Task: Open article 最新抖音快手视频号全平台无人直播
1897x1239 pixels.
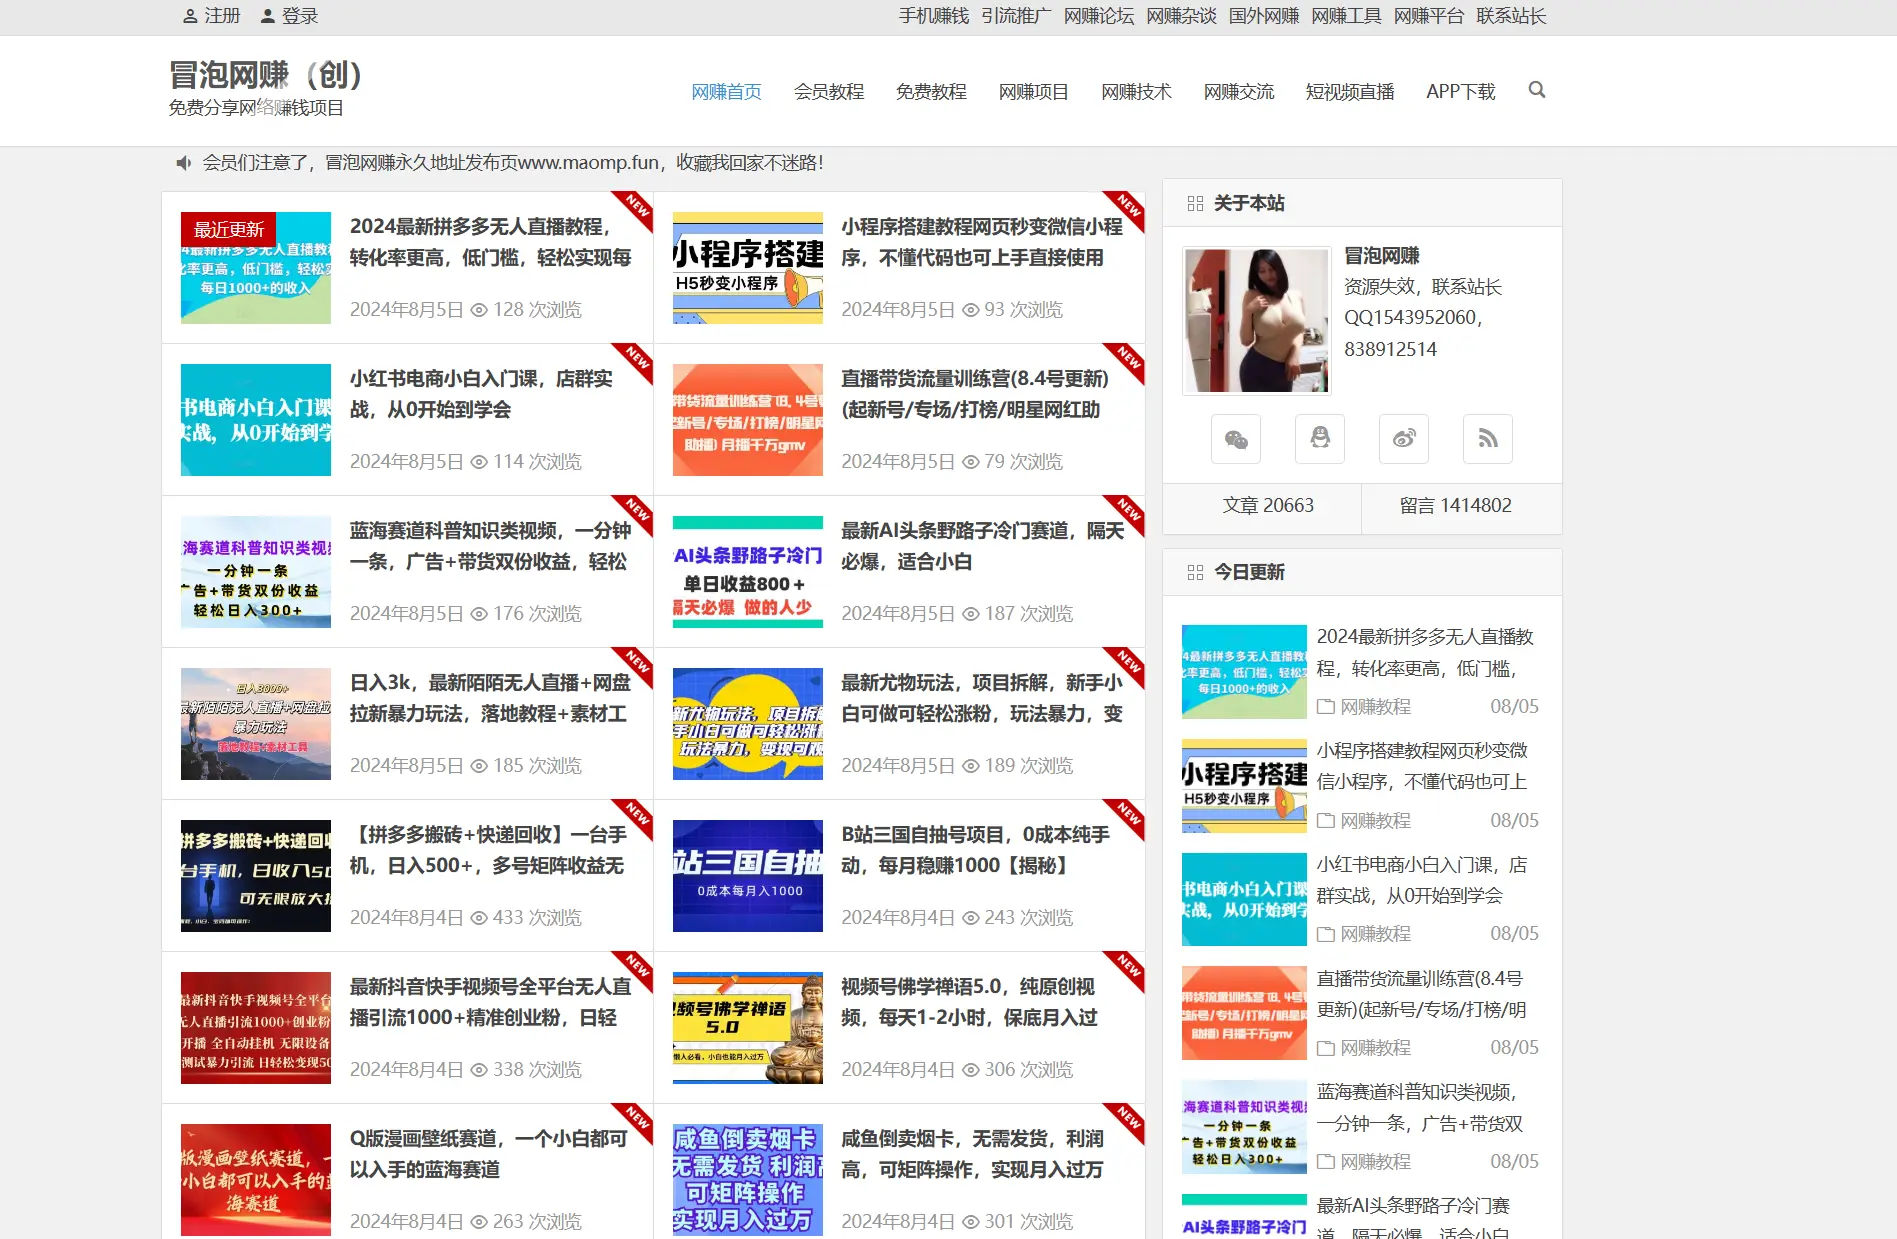Action: coord(490,1002)
